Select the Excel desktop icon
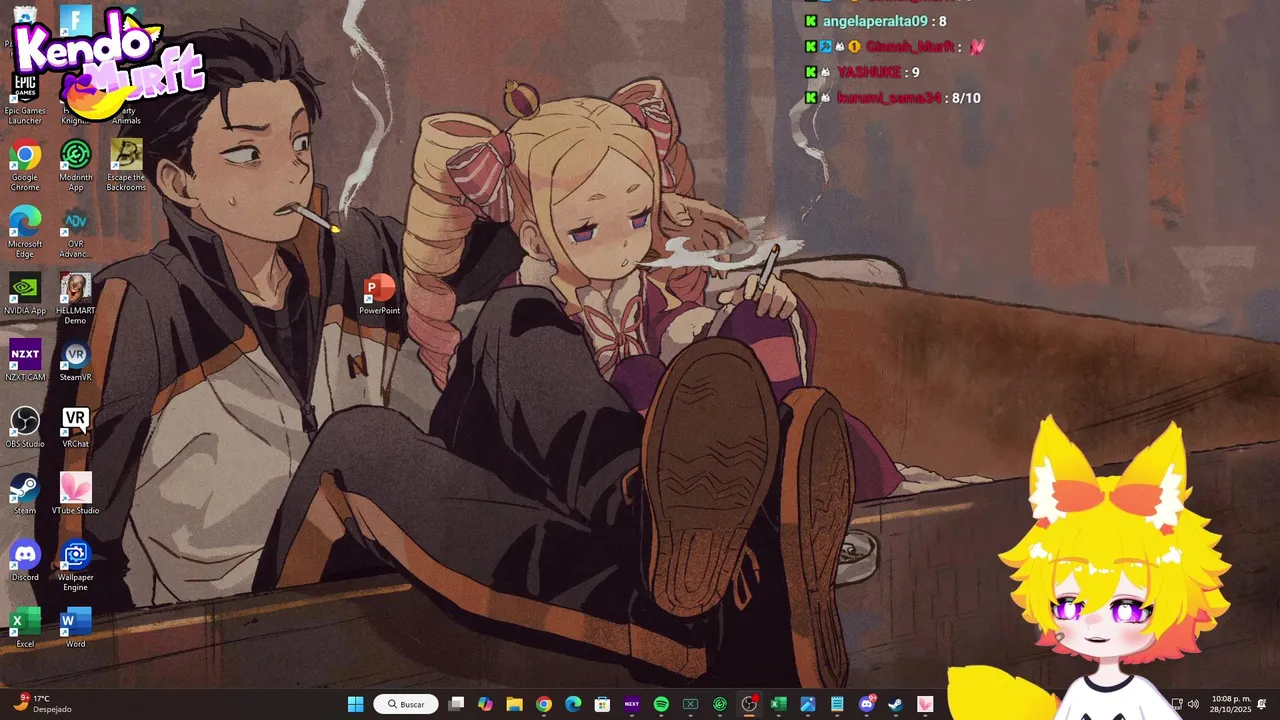The image size is (1280, 720). 25,628
